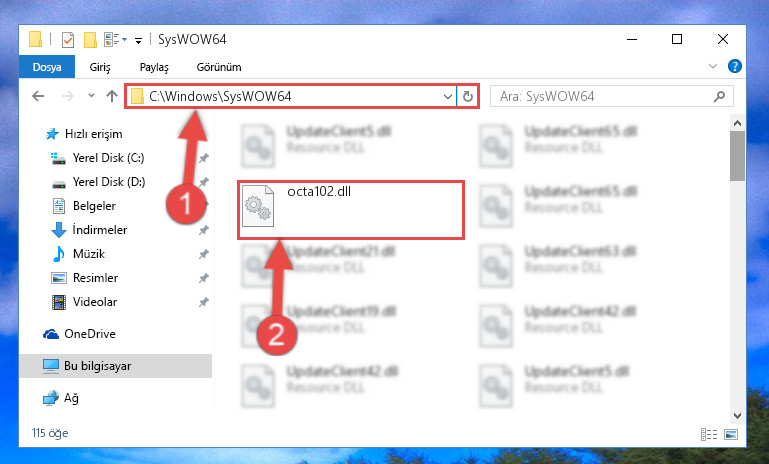The image size is (769, 464).
Task: Expand the address bar history dropdown
Action: (x=447, y=97)
